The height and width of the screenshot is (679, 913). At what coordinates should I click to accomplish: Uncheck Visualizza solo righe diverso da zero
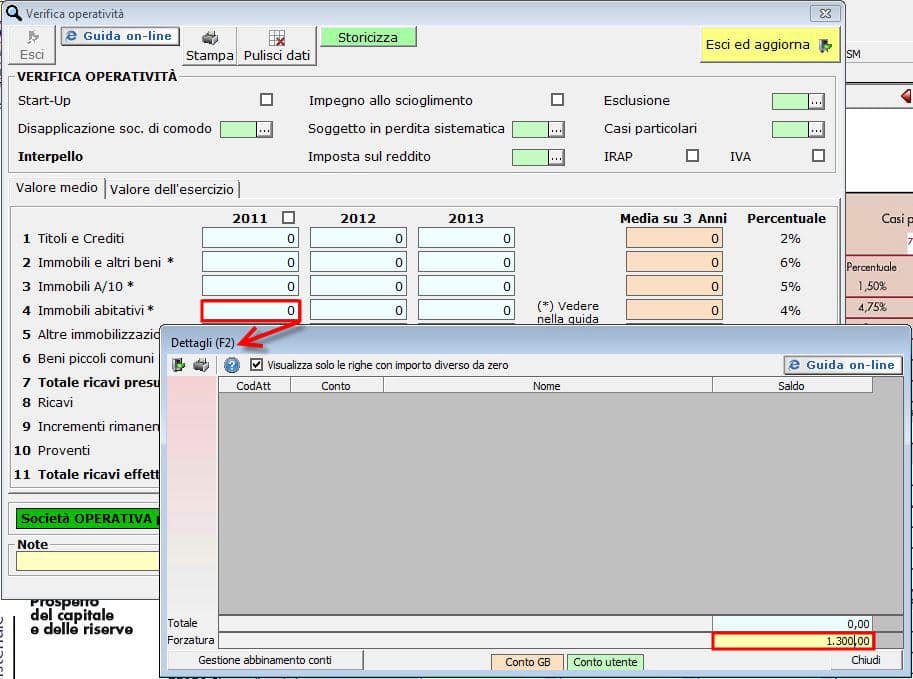256,365
